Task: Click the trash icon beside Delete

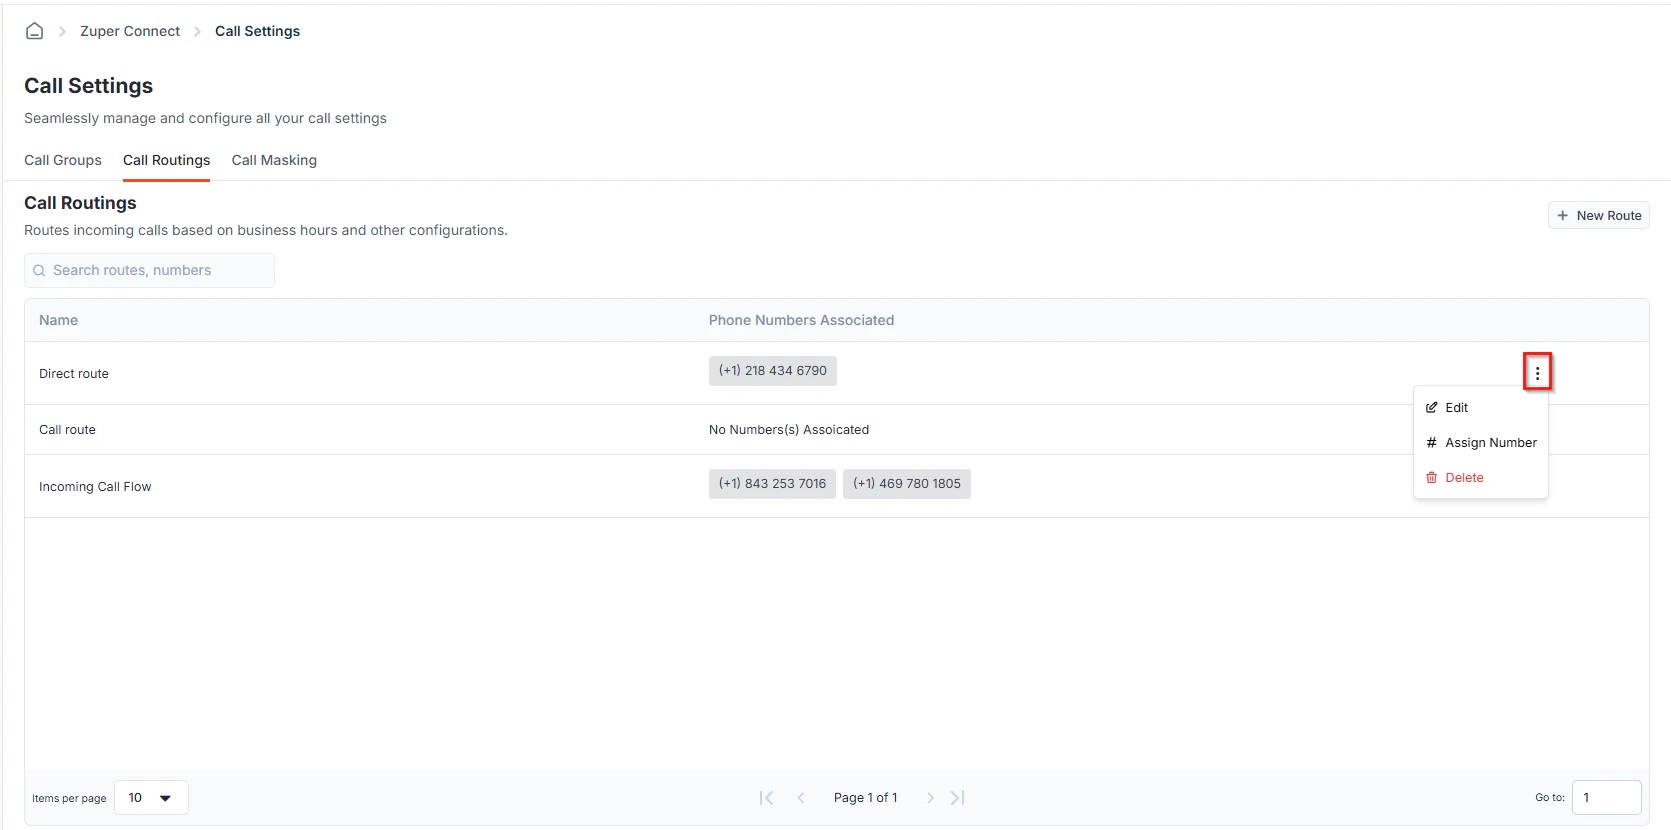Action: pos(1432,478)
